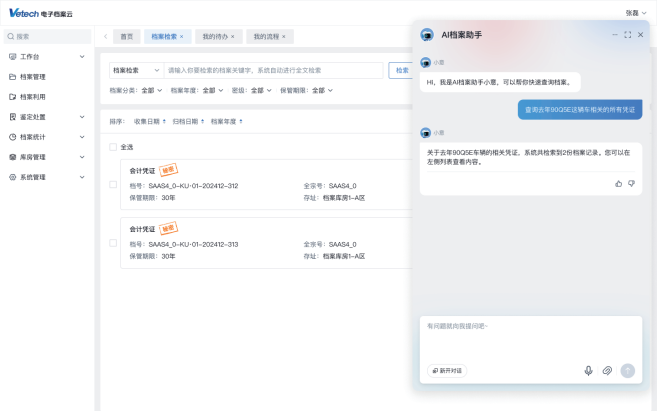This screenshot has height=411, width=657.
Task: Click the microphone voice input icon
Action: pos(588,371)
